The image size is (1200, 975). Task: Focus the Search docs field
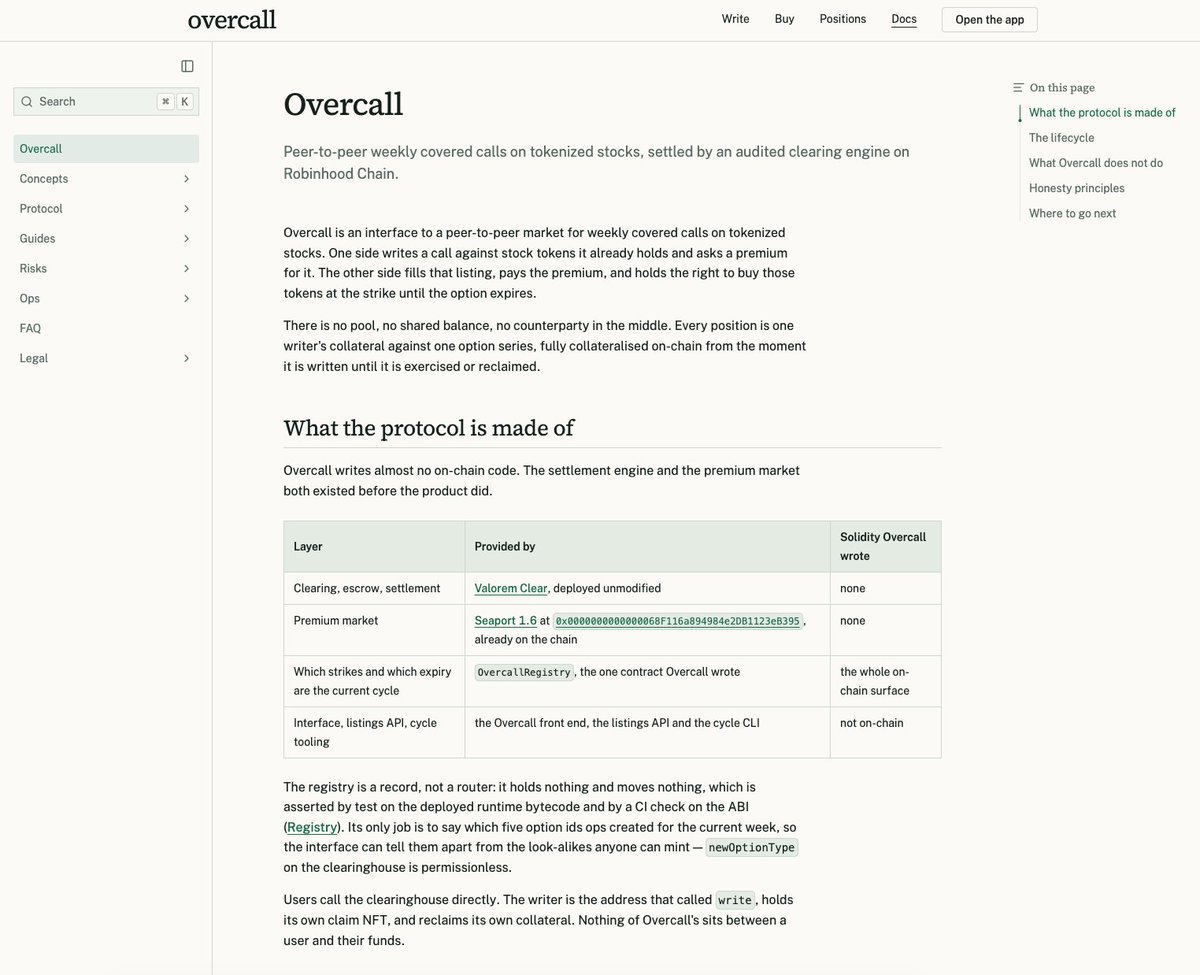tap(106, 102)
